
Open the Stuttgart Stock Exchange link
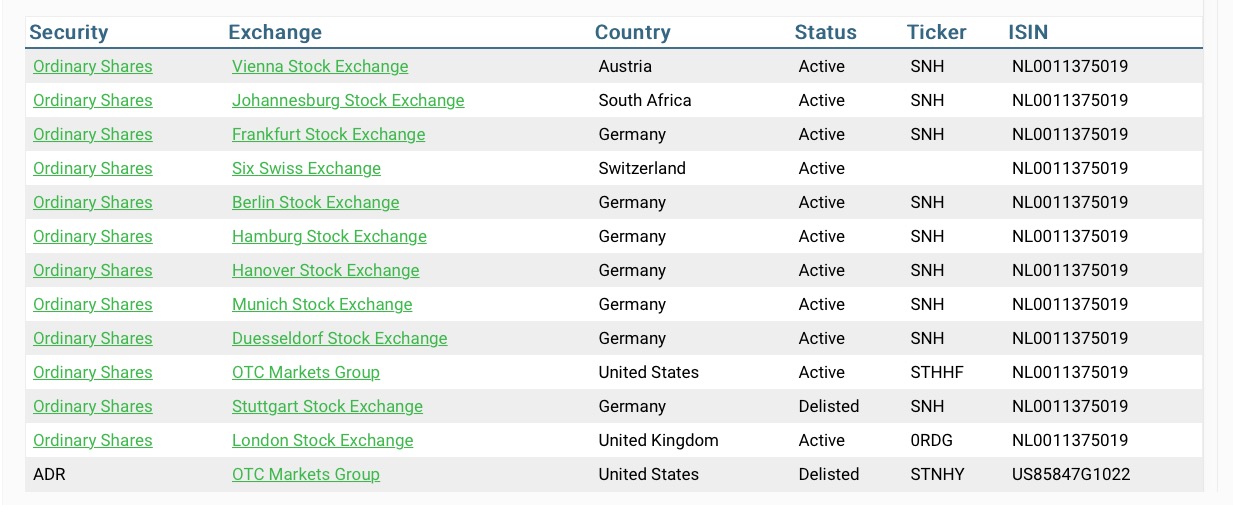(327, 407)
